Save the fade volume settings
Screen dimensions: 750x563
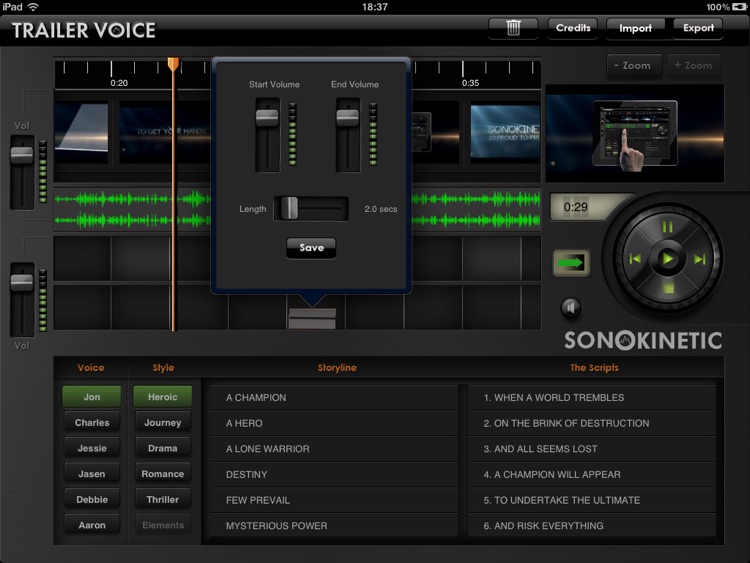311,248
